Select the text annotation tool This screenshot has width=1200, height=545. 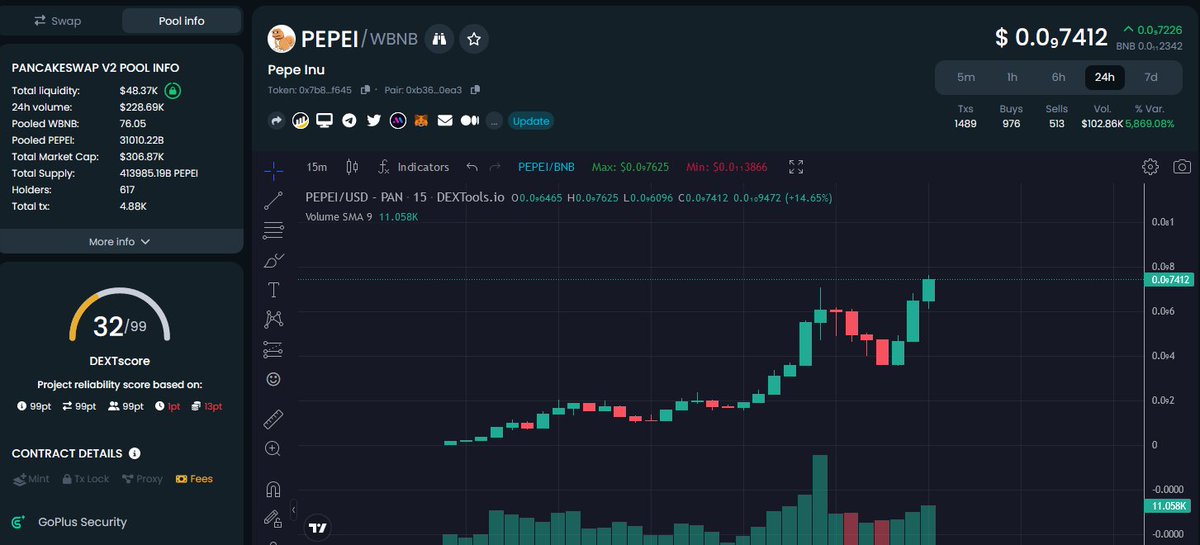273,290
